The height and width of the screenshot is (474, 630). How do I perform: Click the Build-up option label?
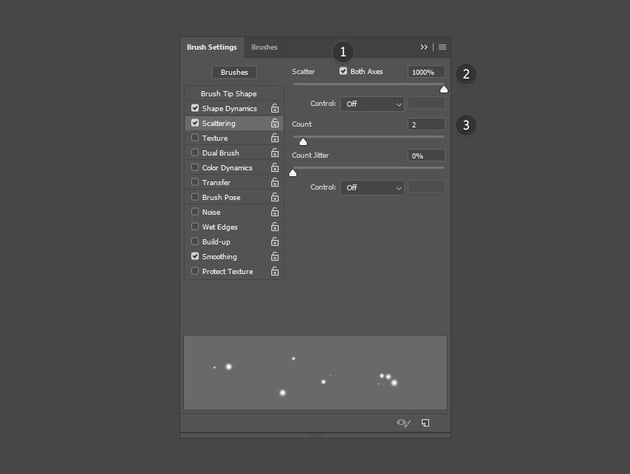216,242
